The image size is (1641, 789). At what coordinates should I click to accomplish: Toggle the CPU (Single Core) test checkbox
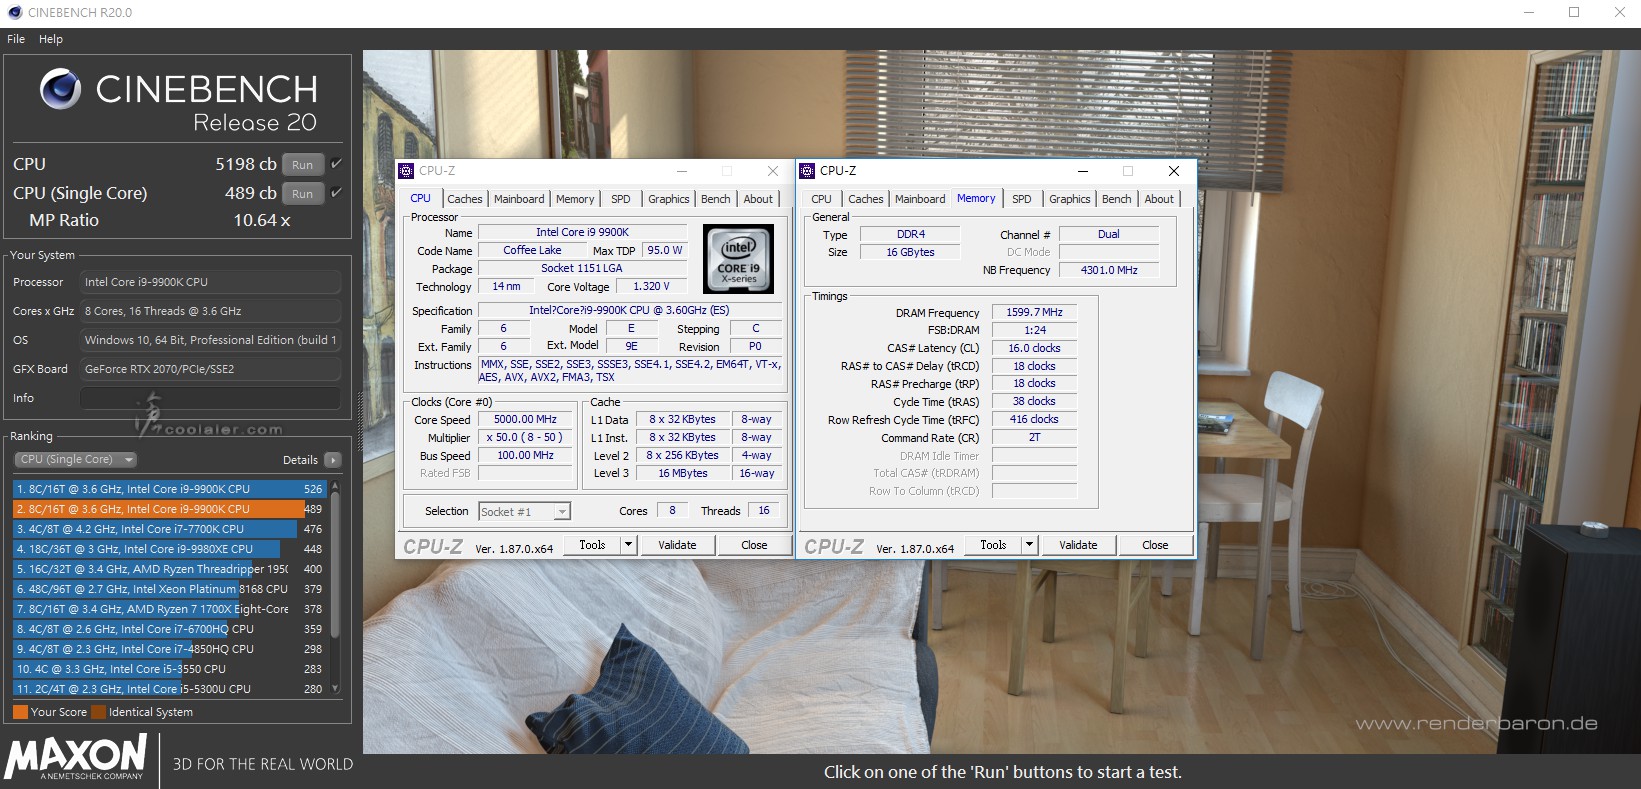(336, 193)
